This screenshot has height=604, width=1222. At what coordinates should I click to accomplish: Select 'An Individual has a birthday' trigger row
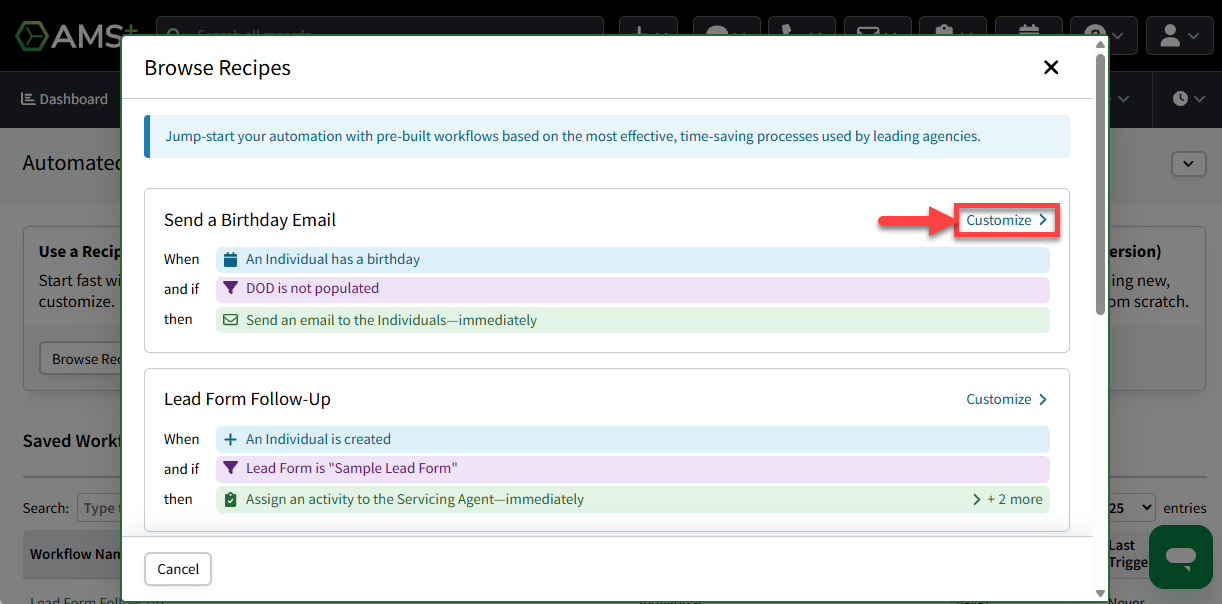pyautogui.click(x=633, y=260)
